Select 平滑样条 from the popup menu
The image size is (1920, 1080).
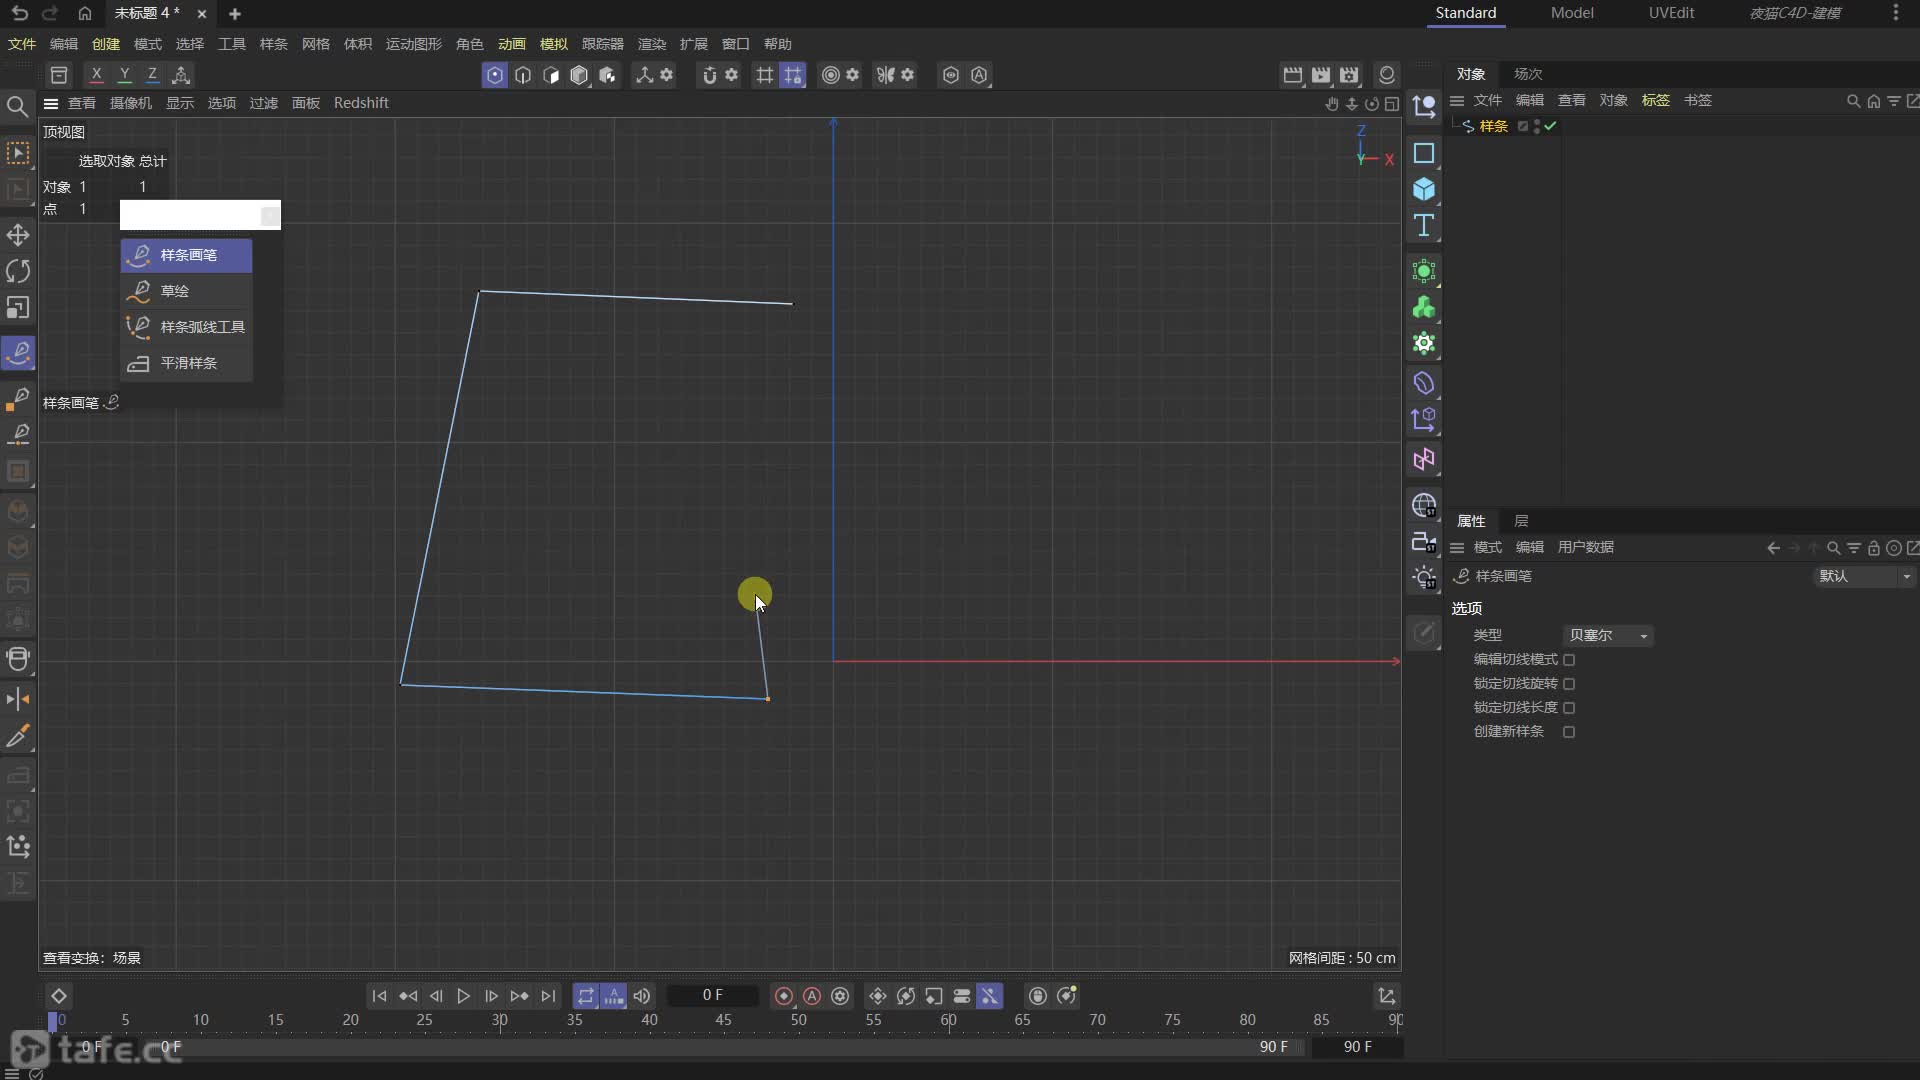click(x=187, y=363)
